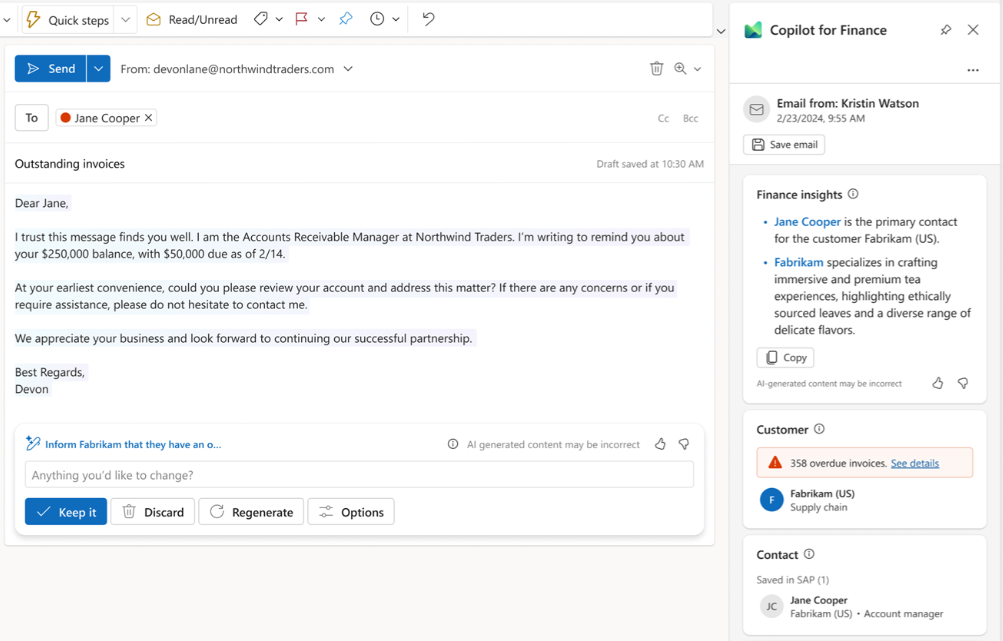Click the info icon beside AI generated content
Viewport: 1003px width, 641px height.
click(453, 444)
